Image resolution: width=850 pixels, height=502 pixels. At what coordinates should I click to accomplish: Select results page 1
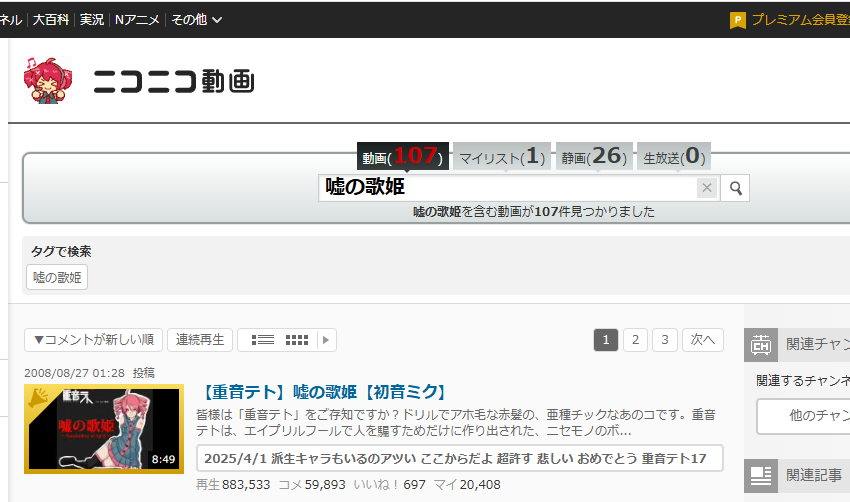point(606,340)
